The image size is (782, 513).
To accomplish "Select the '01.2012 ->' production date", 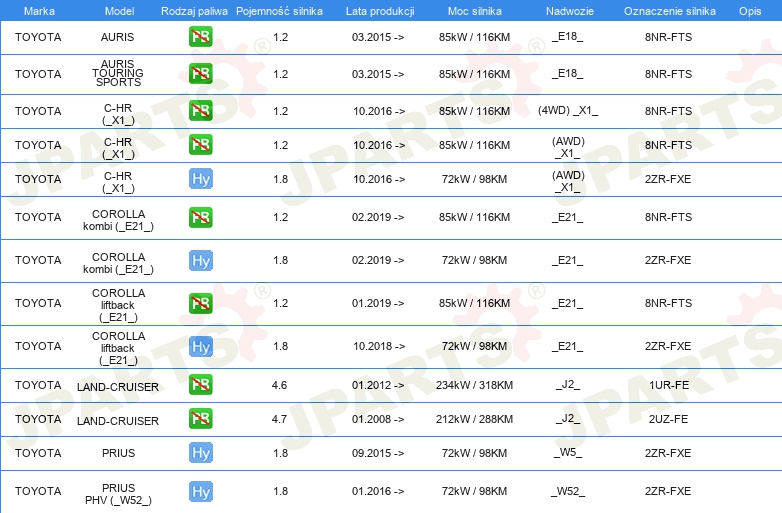I will [x=378, y=385].
